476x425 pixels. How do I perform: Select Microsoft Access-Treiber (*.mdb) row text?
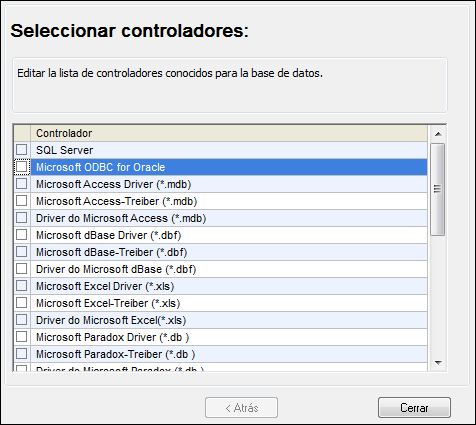pyautogui.click(x=116, y=201)
